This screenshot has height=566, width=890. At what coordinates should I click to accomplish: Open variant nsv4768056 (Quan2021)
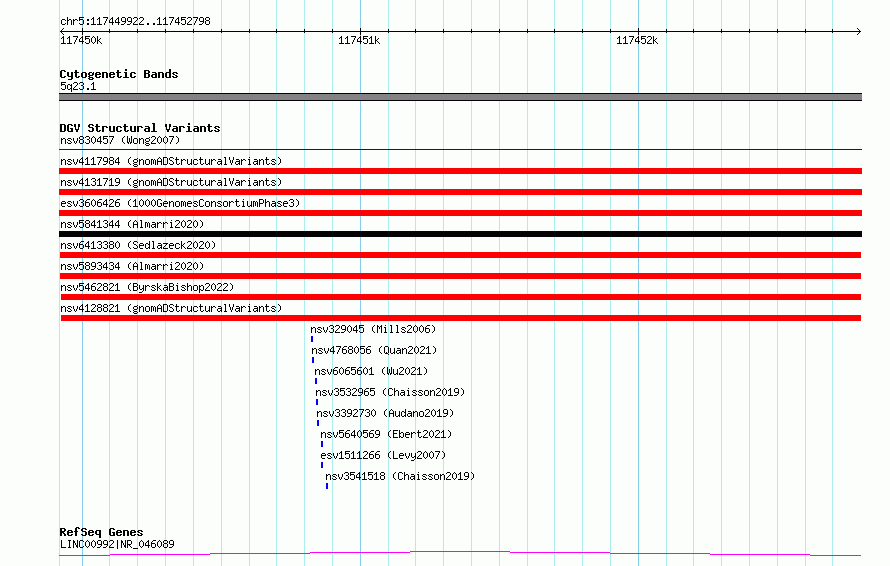(x=374, y=350)
